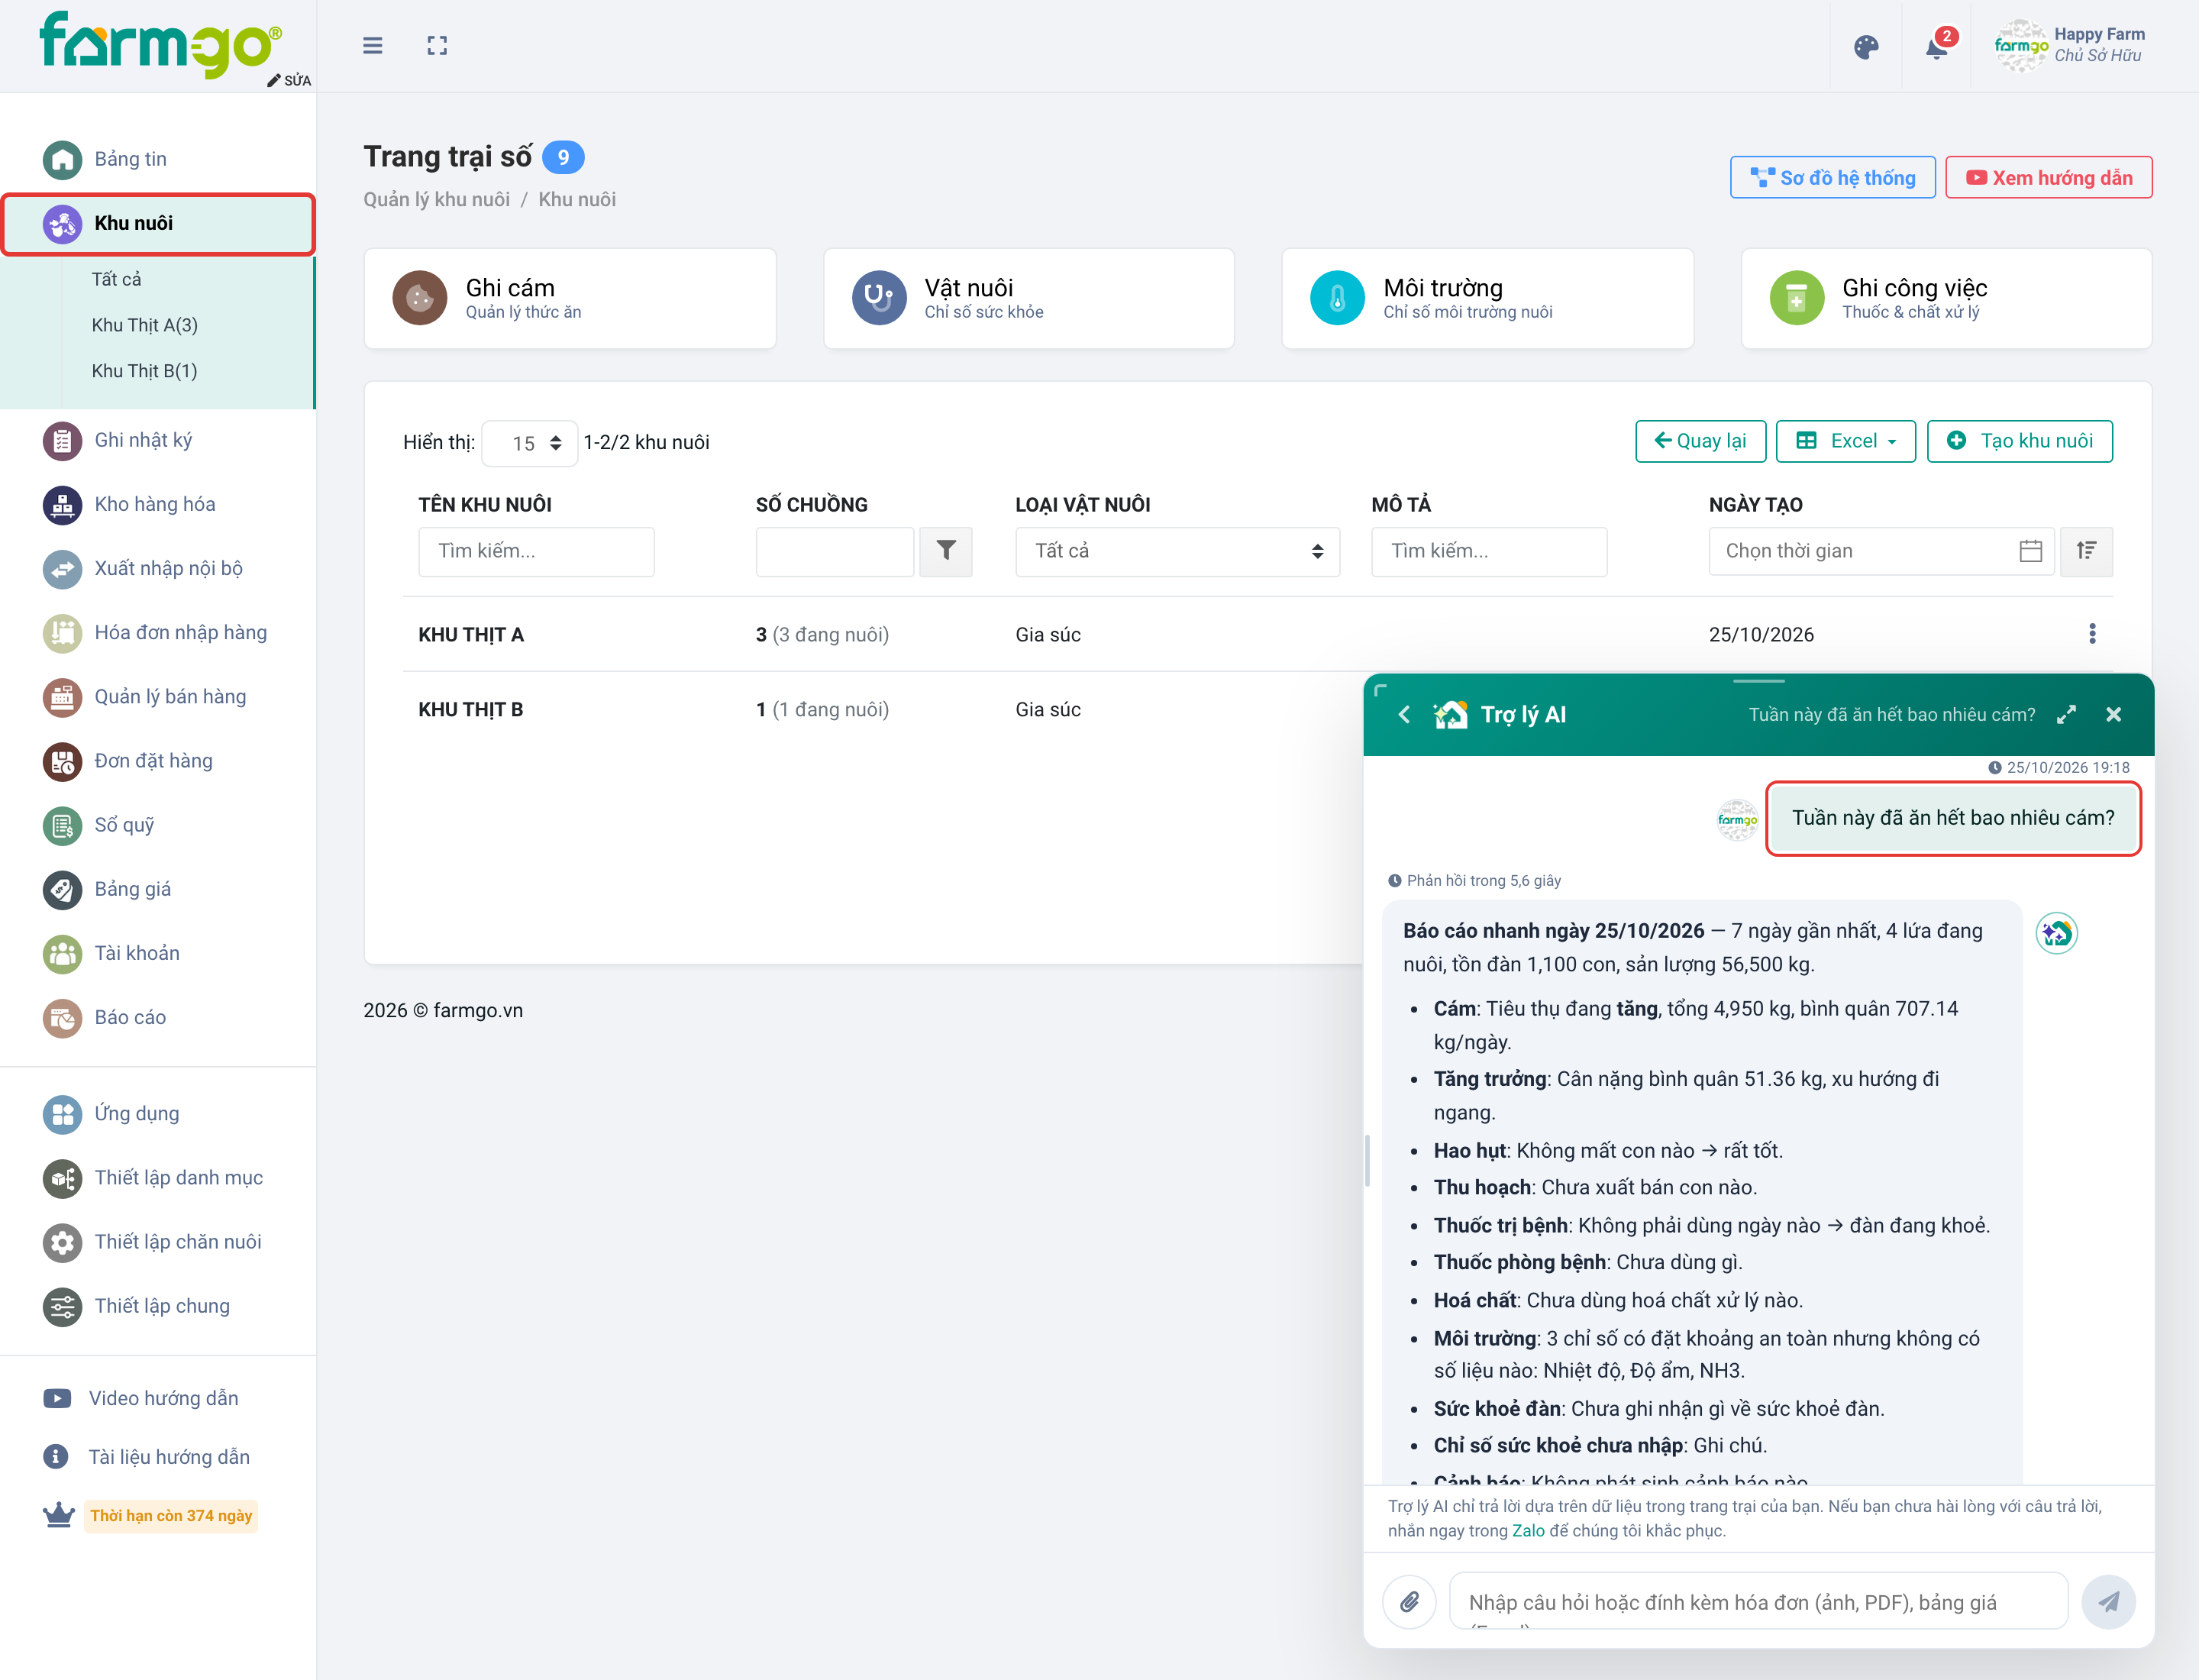Open the Ghi công việc card
This screenshot has height=1680, width=2199.
tap(1946, 299)
